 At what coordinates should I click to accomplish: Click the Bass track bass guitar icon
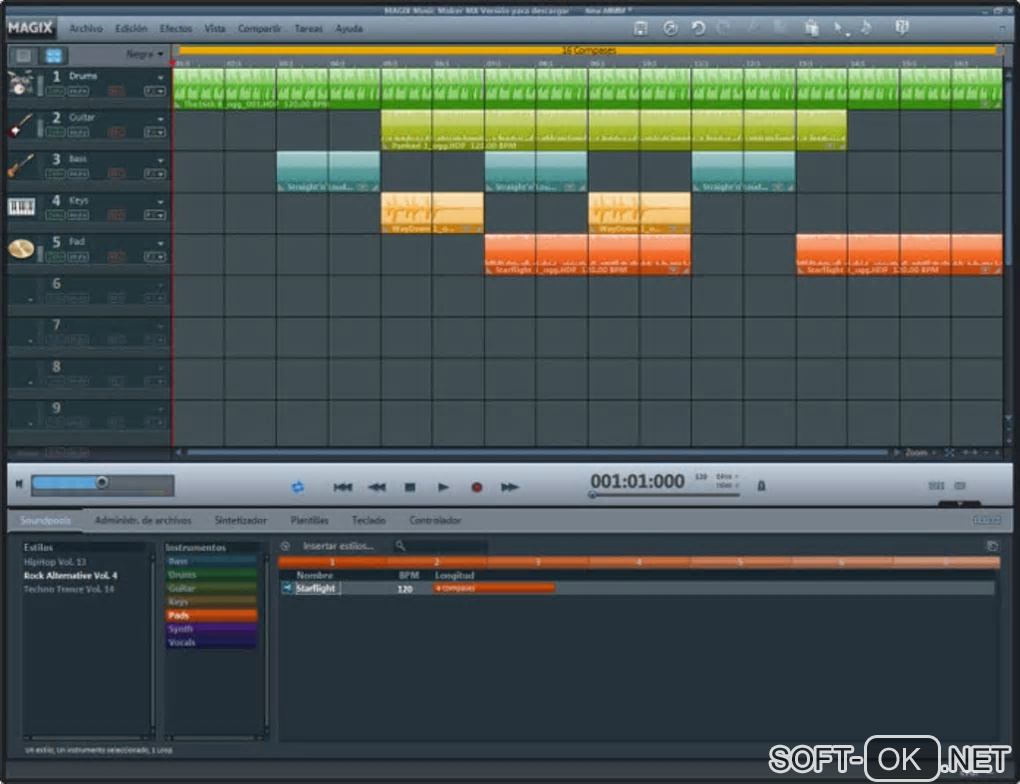tap(20, 166)
